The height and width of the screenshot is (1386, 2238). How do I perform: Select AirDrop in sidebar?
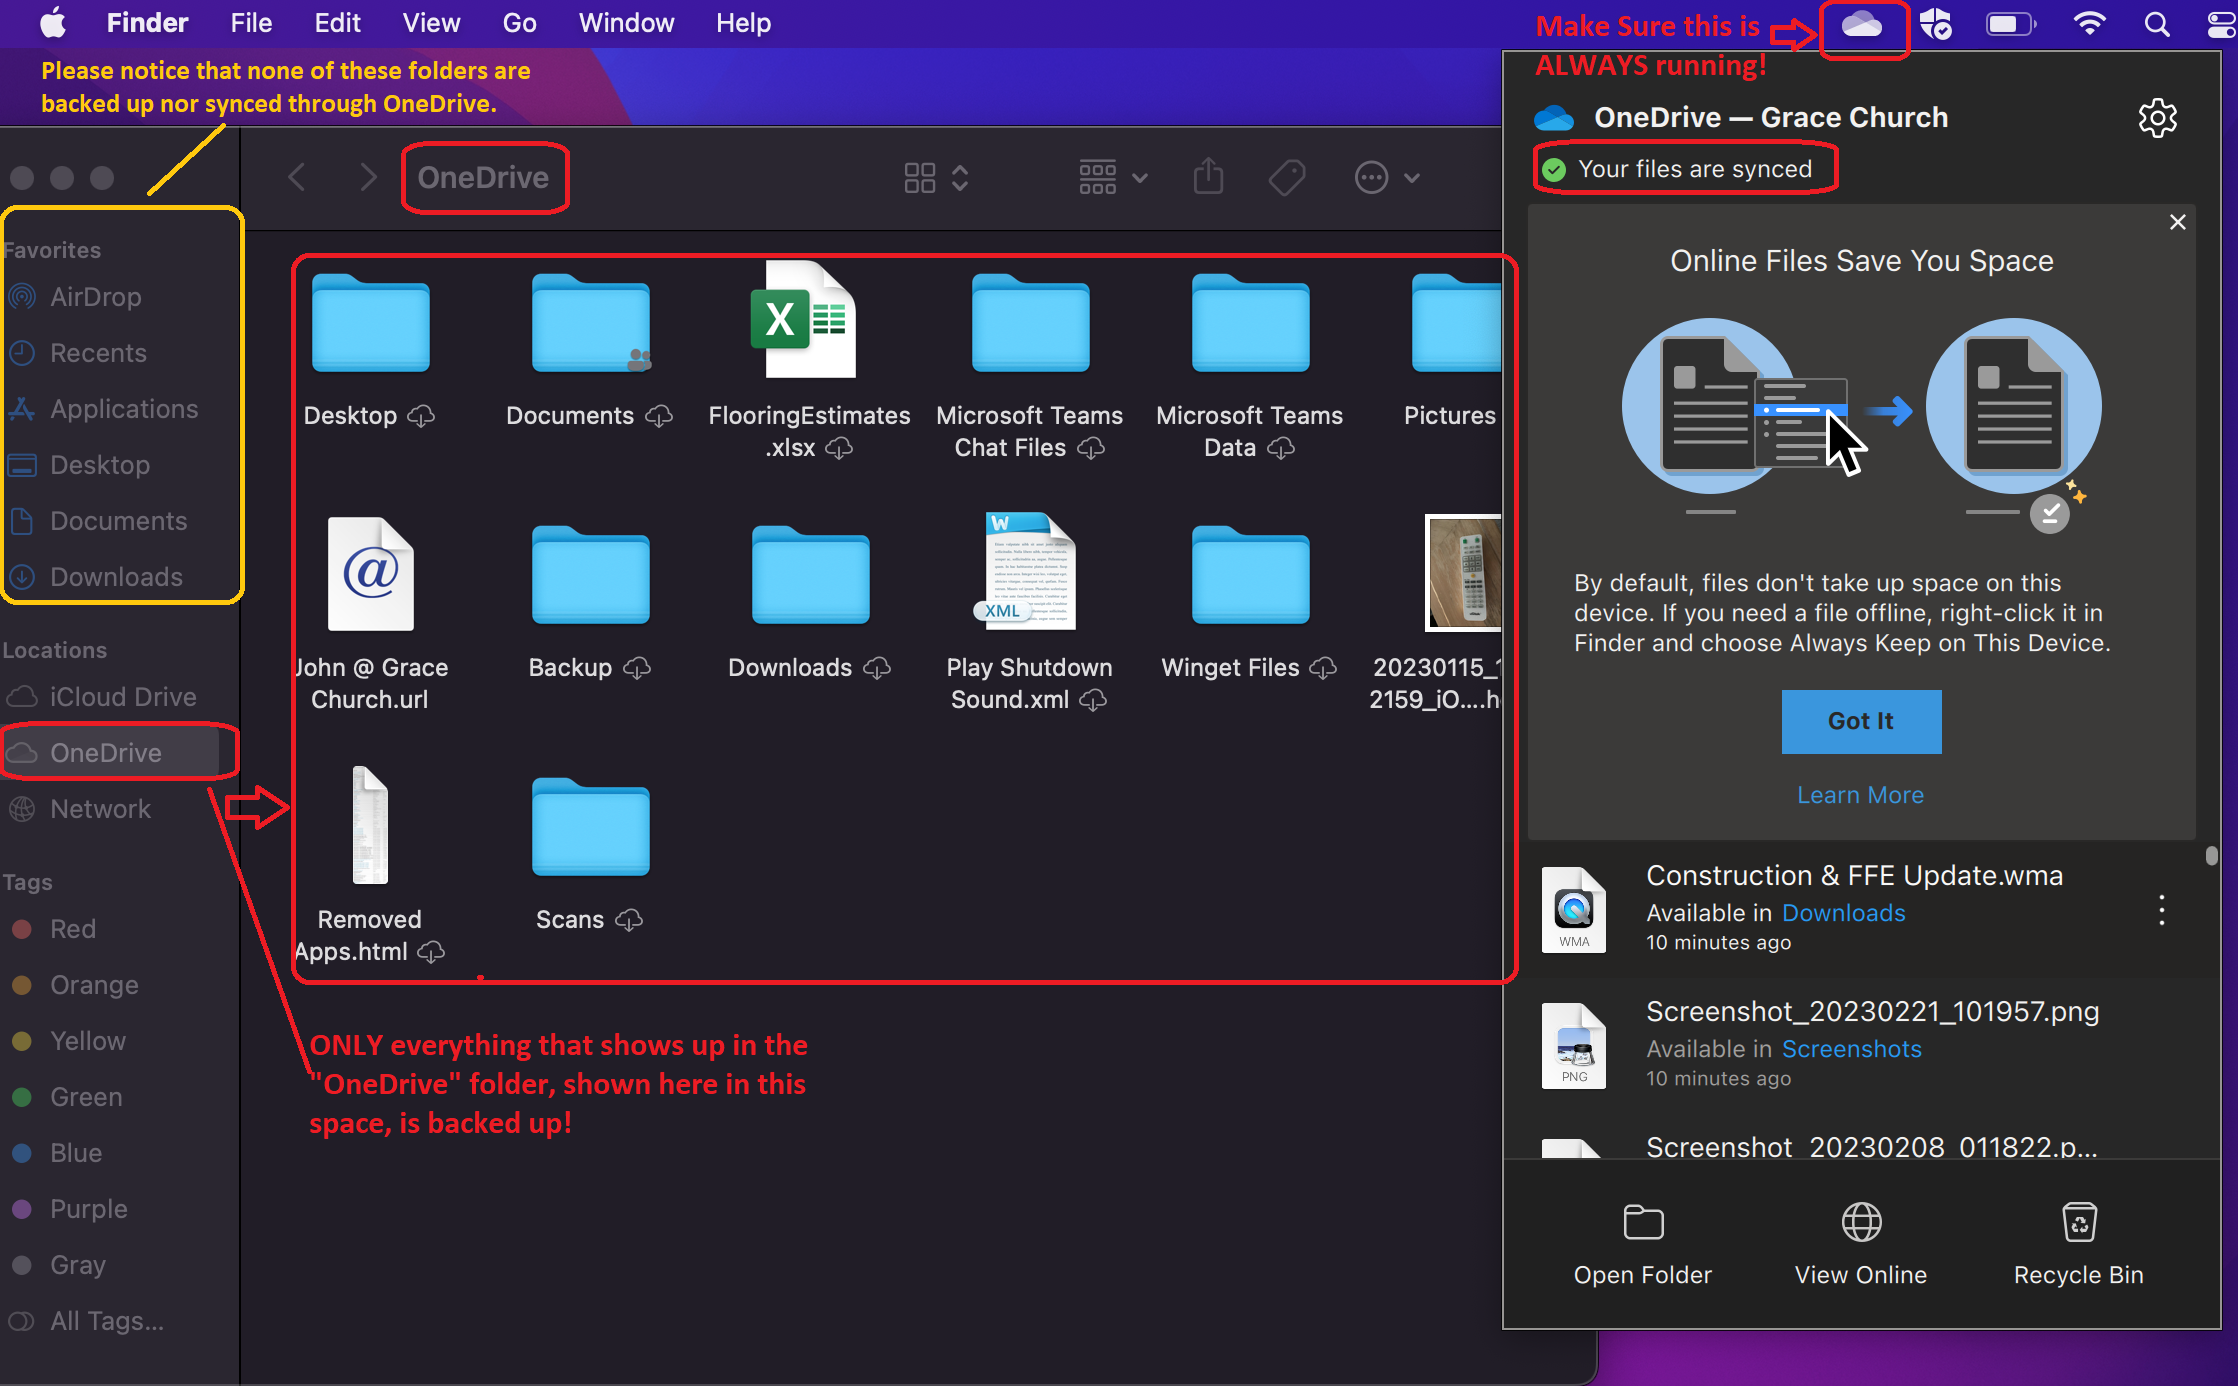click(x=96, y=297)
